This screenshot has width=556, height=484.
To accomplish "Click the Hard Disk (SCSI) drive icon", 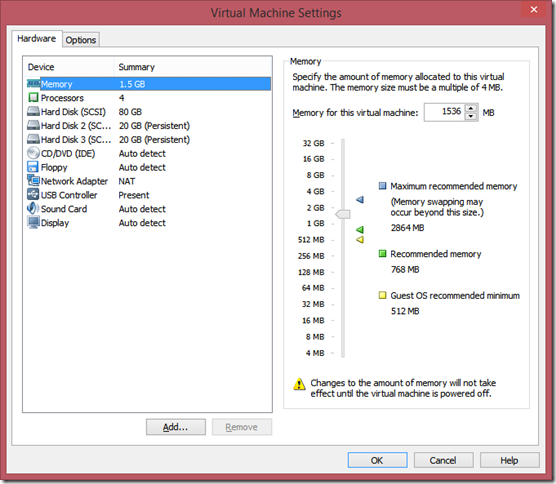I will pos(33,111).
